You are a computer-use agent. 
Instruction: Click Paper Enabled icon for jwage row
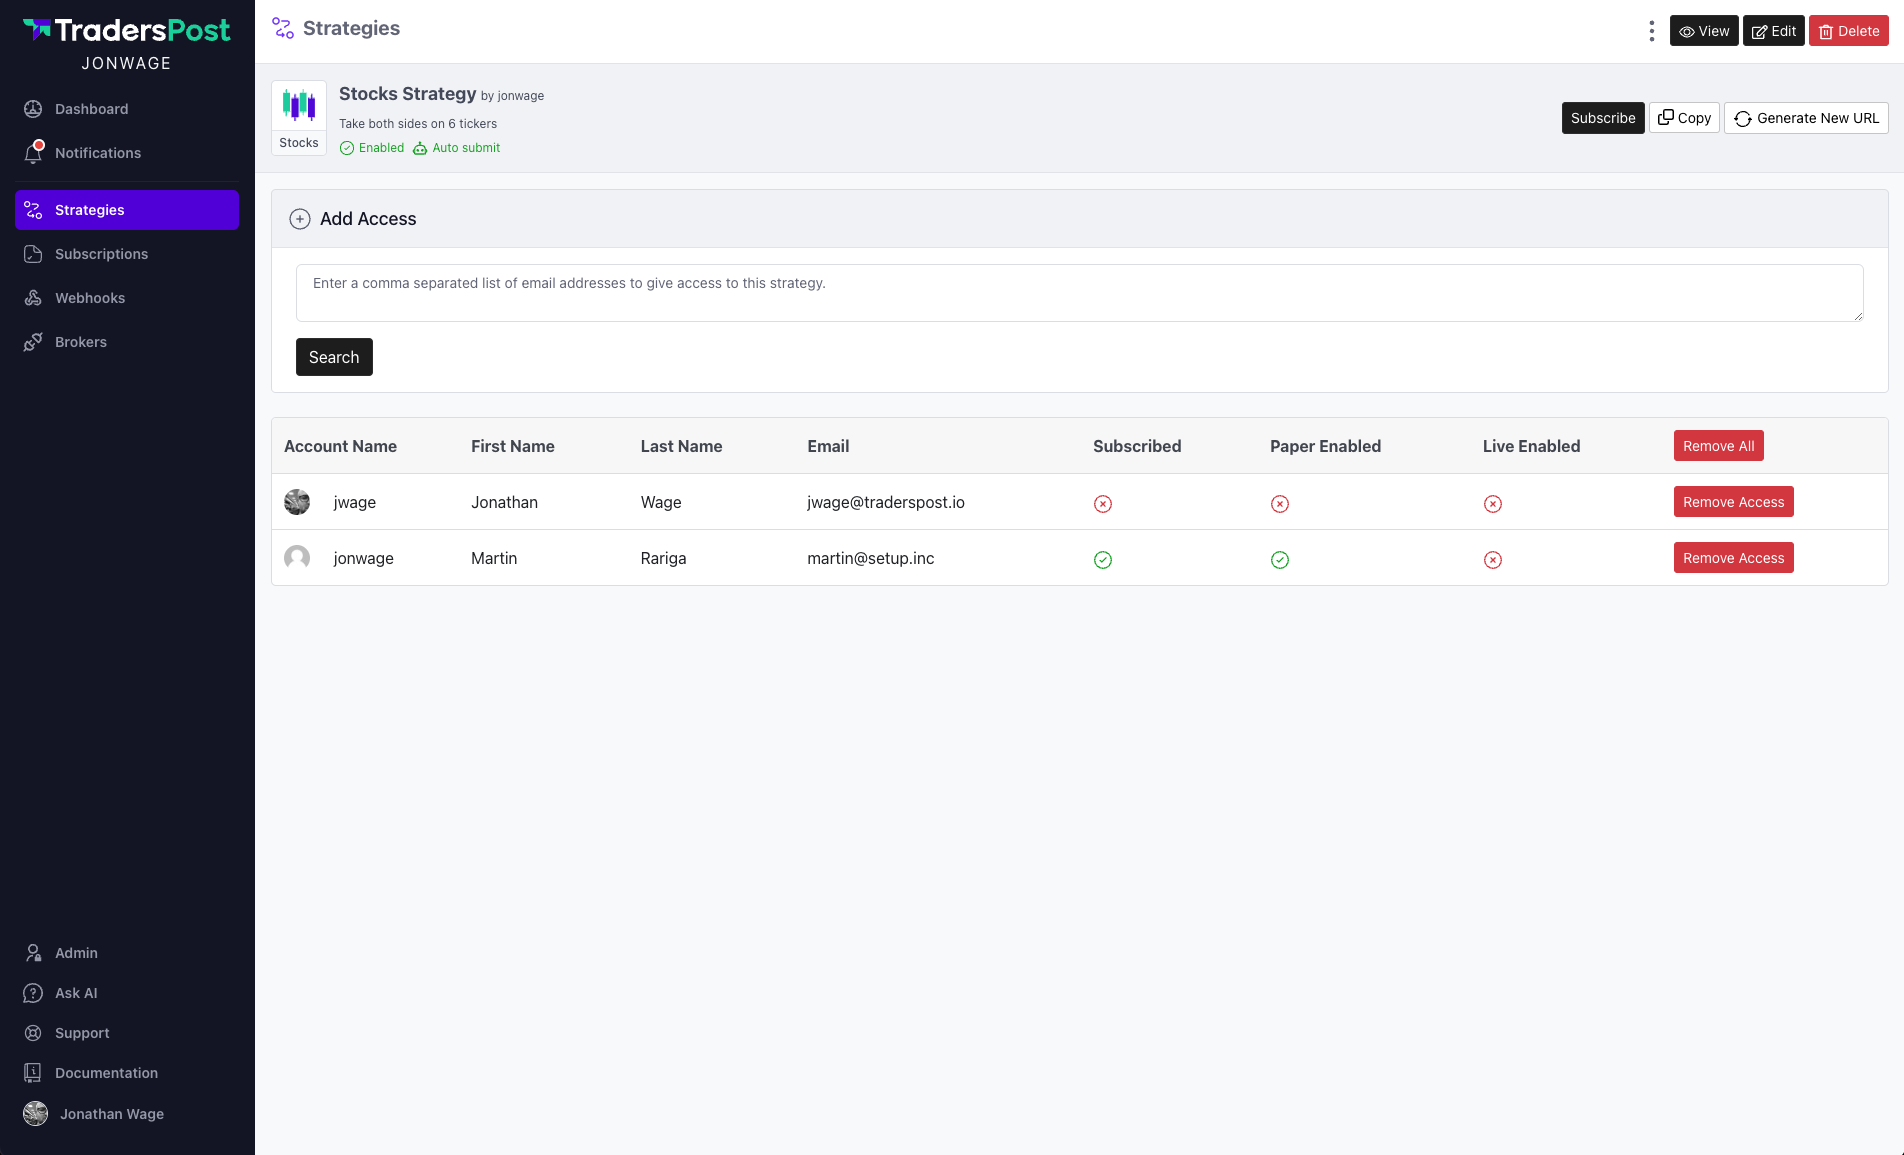[x=1280, y=504]
